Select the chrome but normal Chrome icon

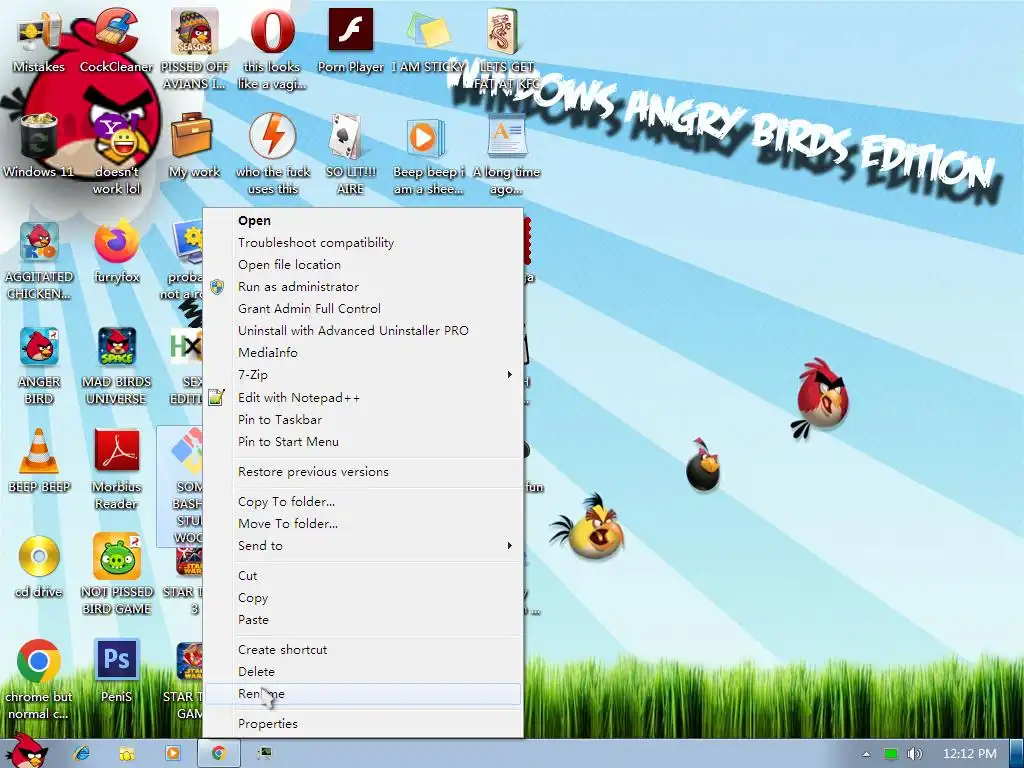[x=39, y=661]
